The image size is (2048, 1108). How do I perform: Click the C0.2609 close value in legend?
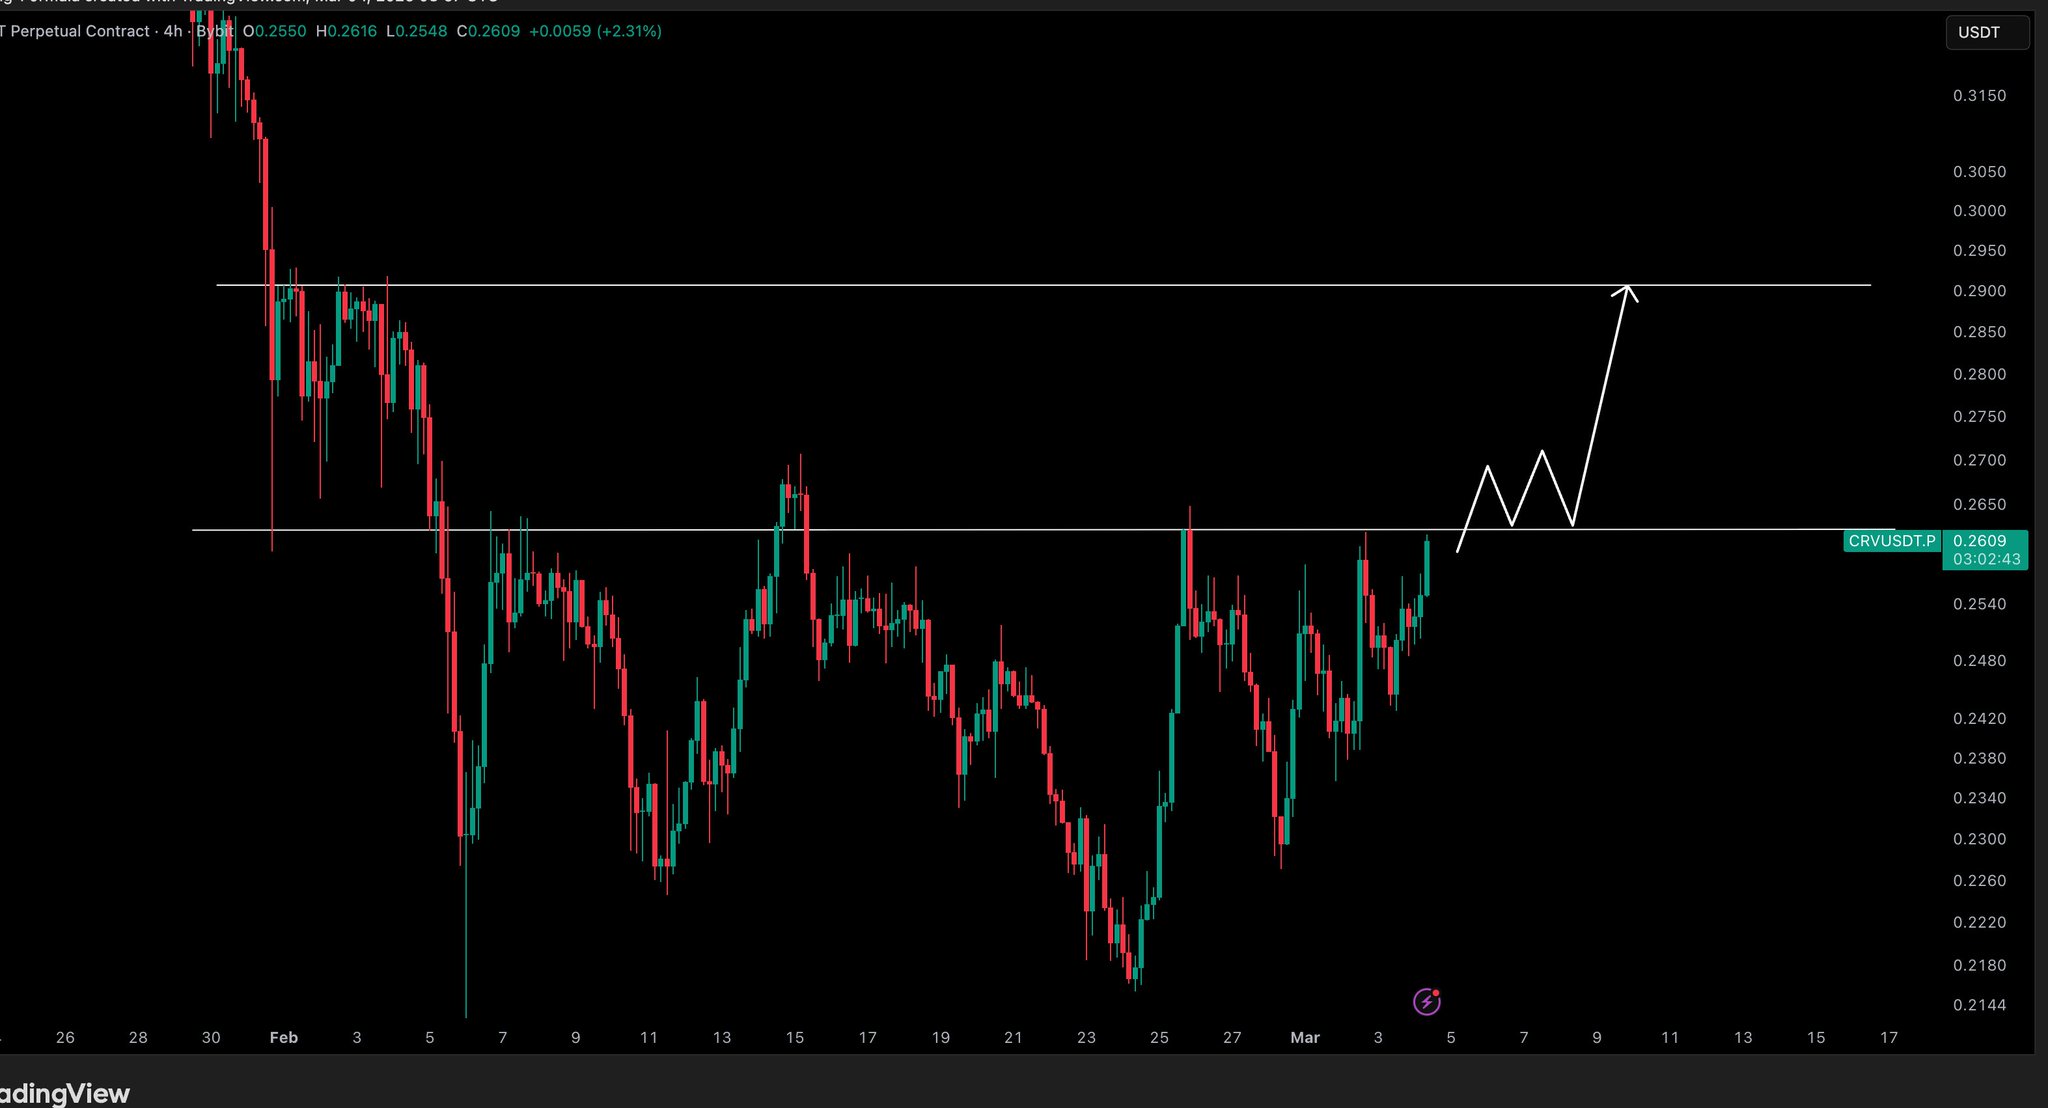pos(488,31)
